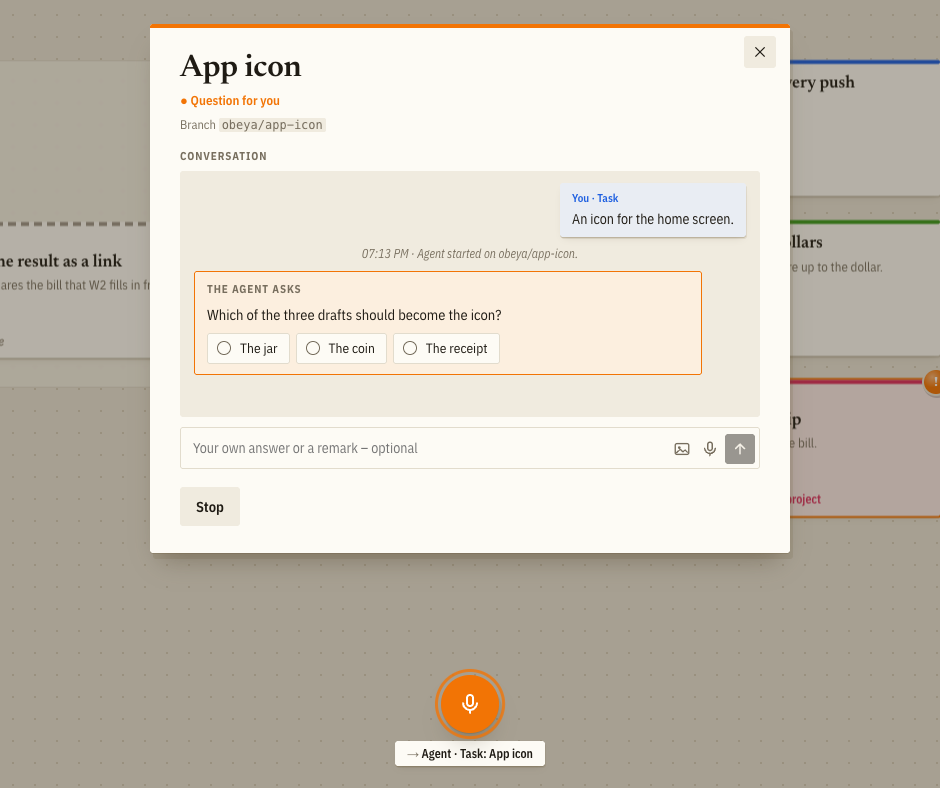Click the "CONVERSATION" section label
The width and height of the screenshot is (940, 788).
pyautogui.click(x=224, y=156)
